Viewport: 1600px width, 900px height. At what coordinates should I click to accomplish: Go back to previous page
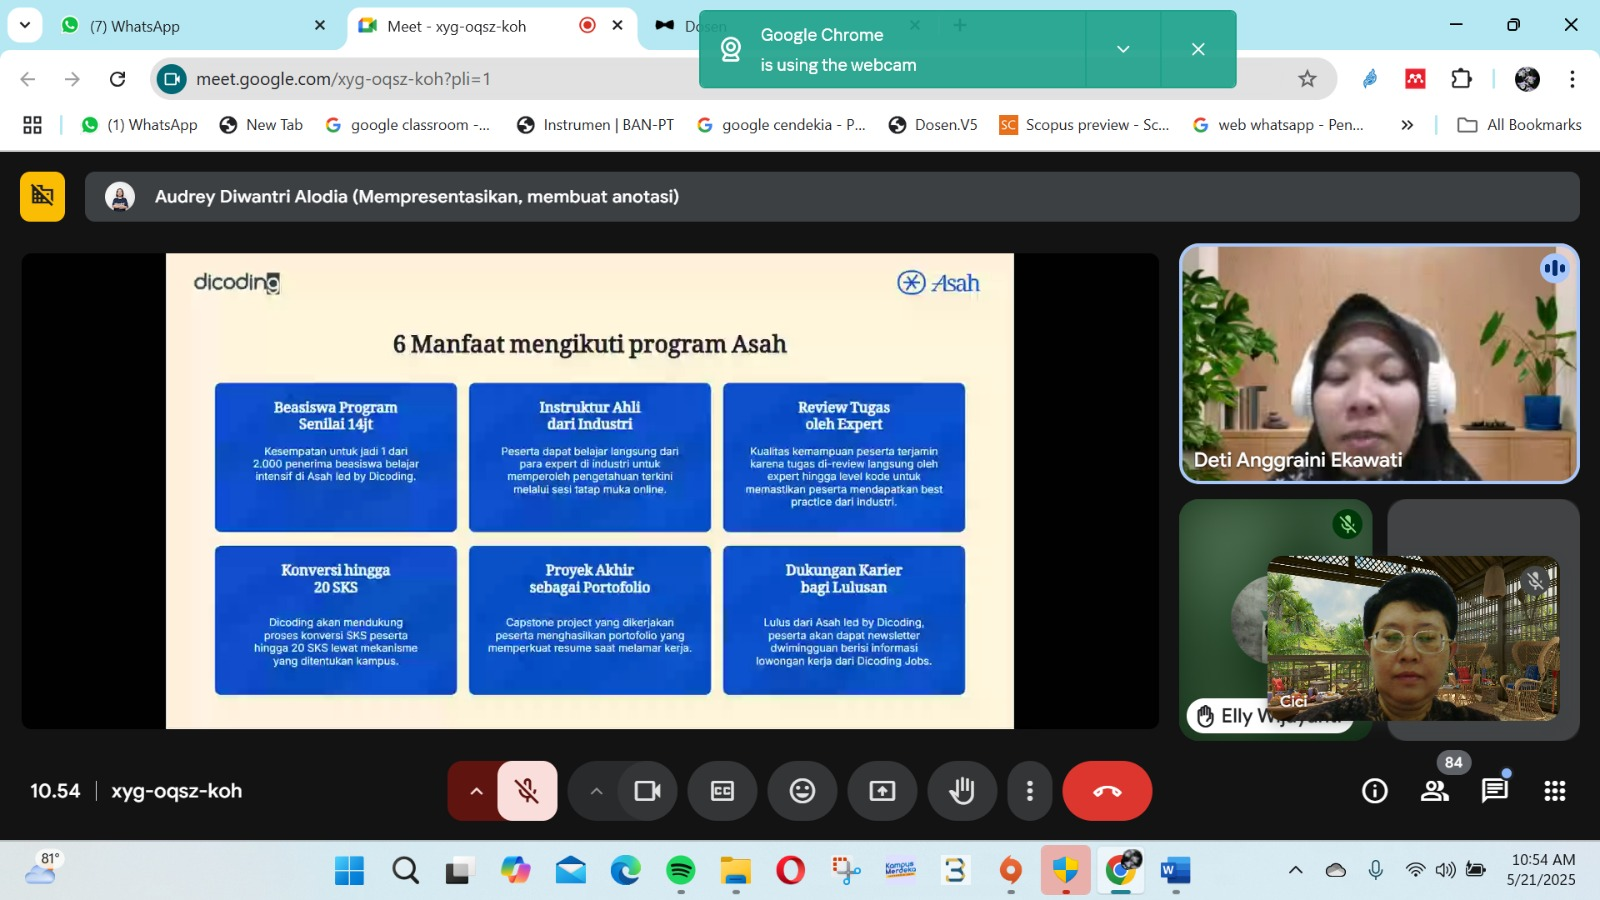tap(28, 79)
